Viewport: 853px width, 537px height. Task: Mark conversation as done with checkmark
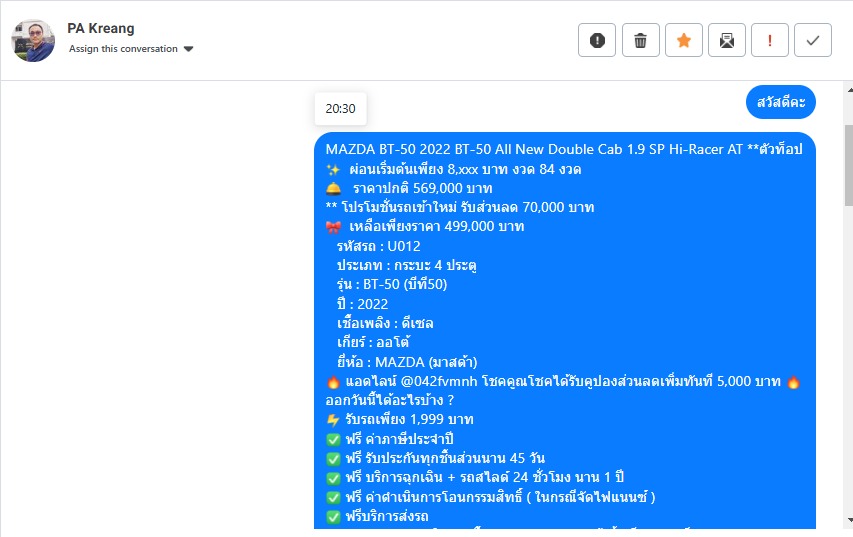click(813, 40)
